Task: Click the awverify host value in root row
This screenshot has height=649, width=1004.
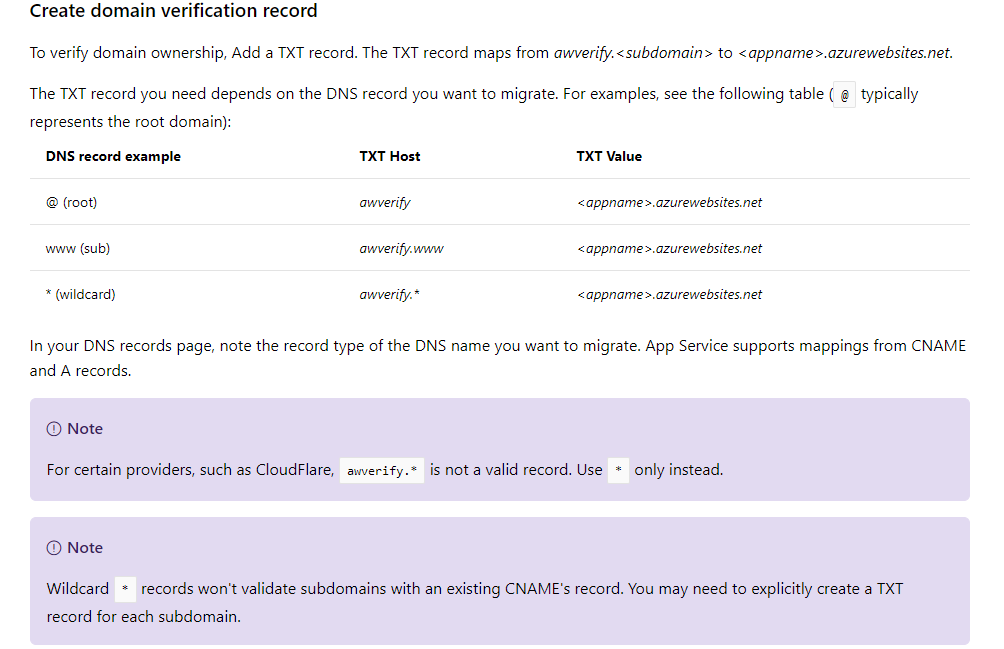Action: (x=385, y=202)
